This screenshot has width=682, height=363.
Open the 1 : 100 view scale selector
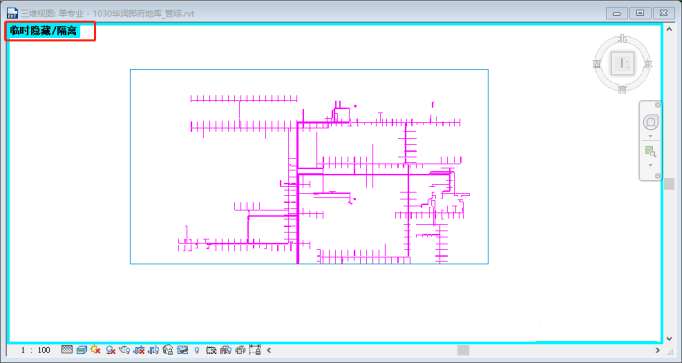[36, 350]
